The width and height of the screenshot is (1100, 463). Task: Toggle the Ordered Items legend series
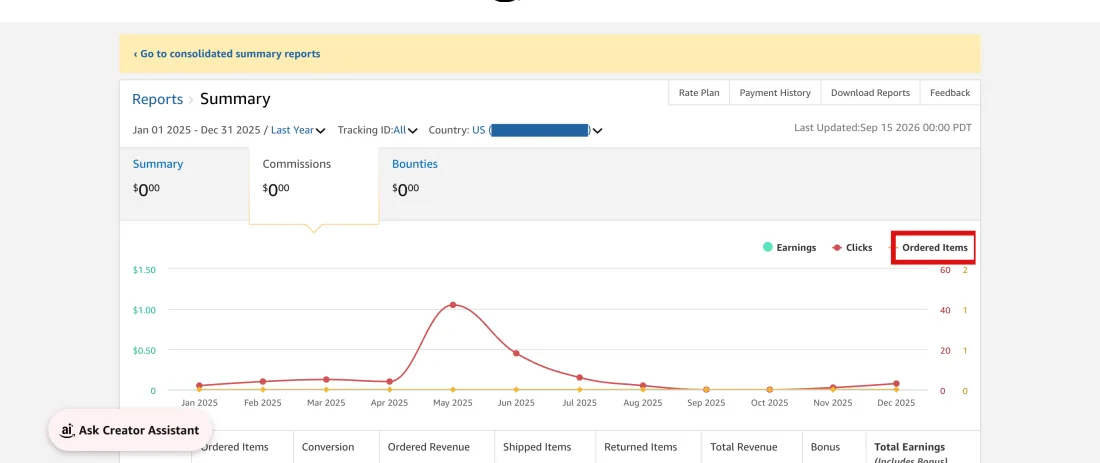point(932,248)
